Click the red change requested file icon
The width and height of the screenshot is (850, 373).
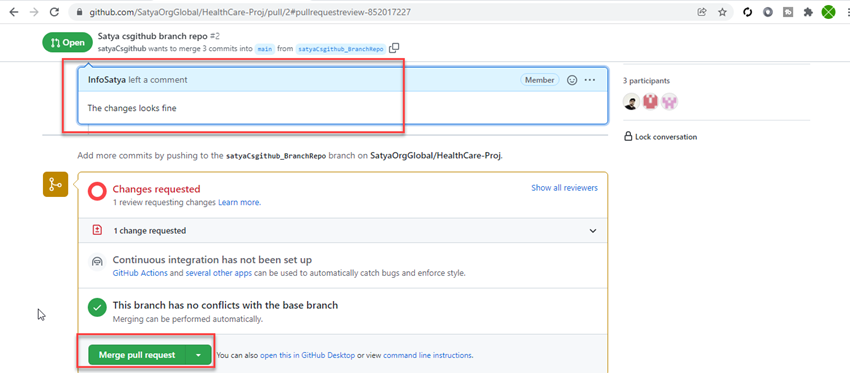pos(97,230)
